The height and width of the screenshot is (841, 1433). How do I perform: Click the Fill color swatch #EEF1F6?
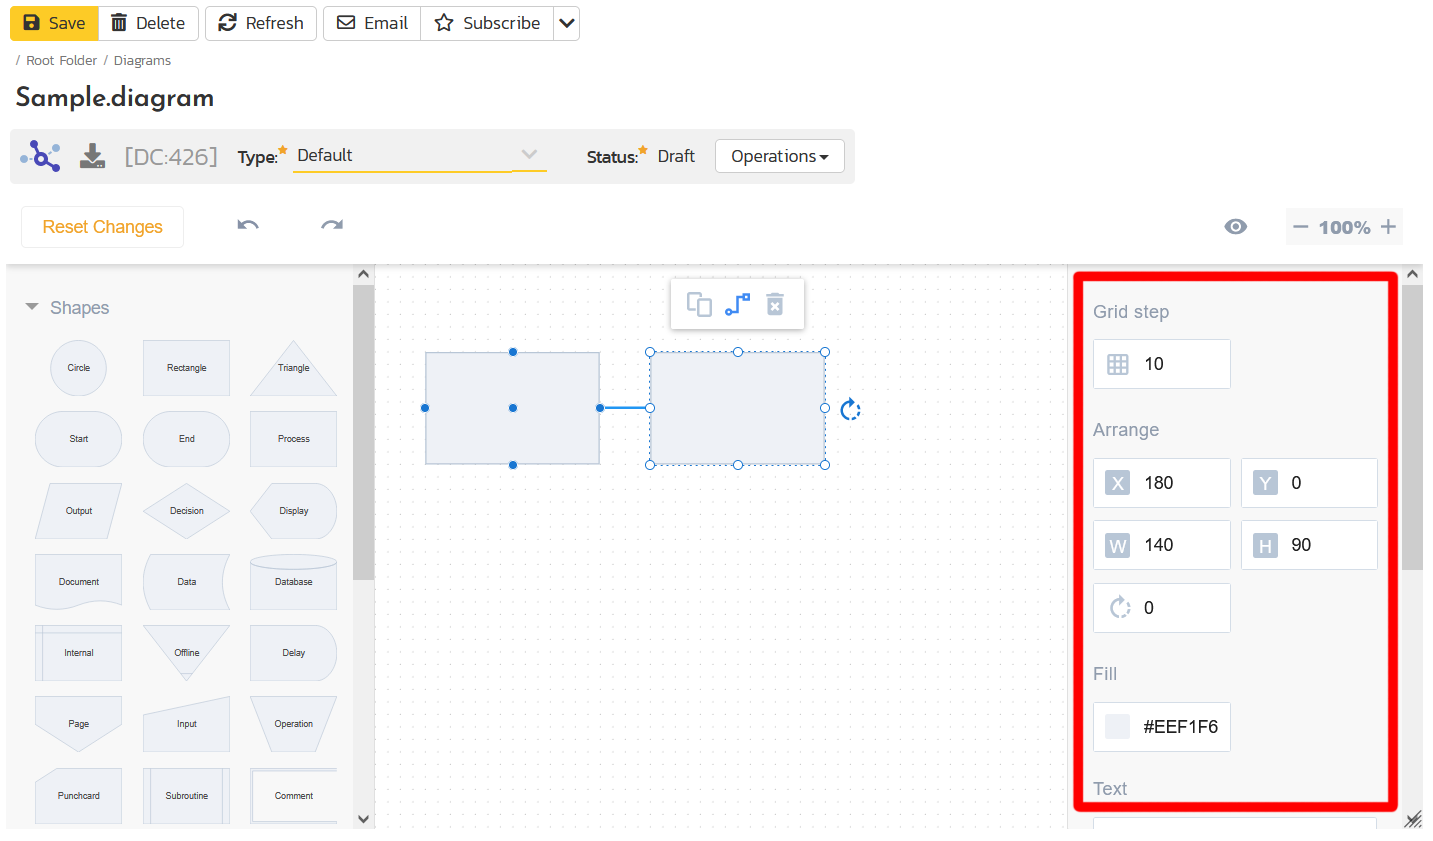tap(1118, 727)
